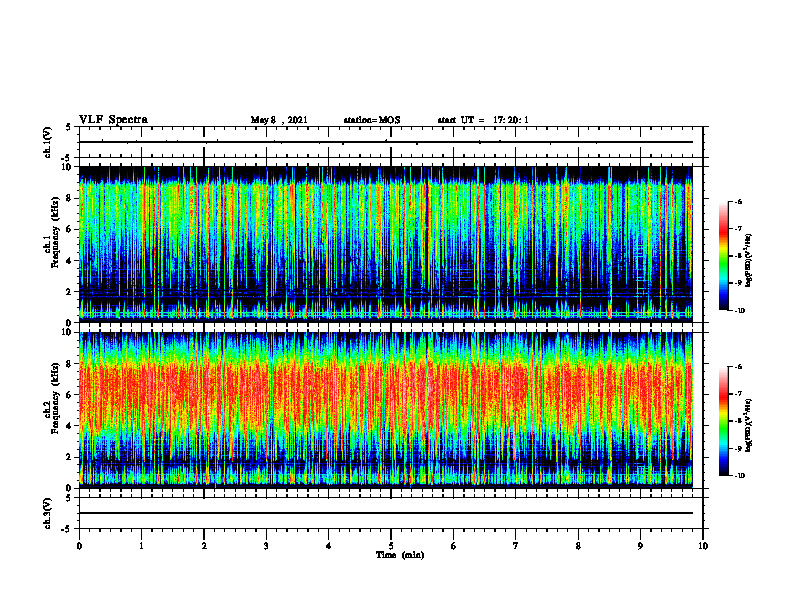Click the ch.2 spectrogram color scale bar
Screen dimensions: 792x612
(x=723, y=421)
